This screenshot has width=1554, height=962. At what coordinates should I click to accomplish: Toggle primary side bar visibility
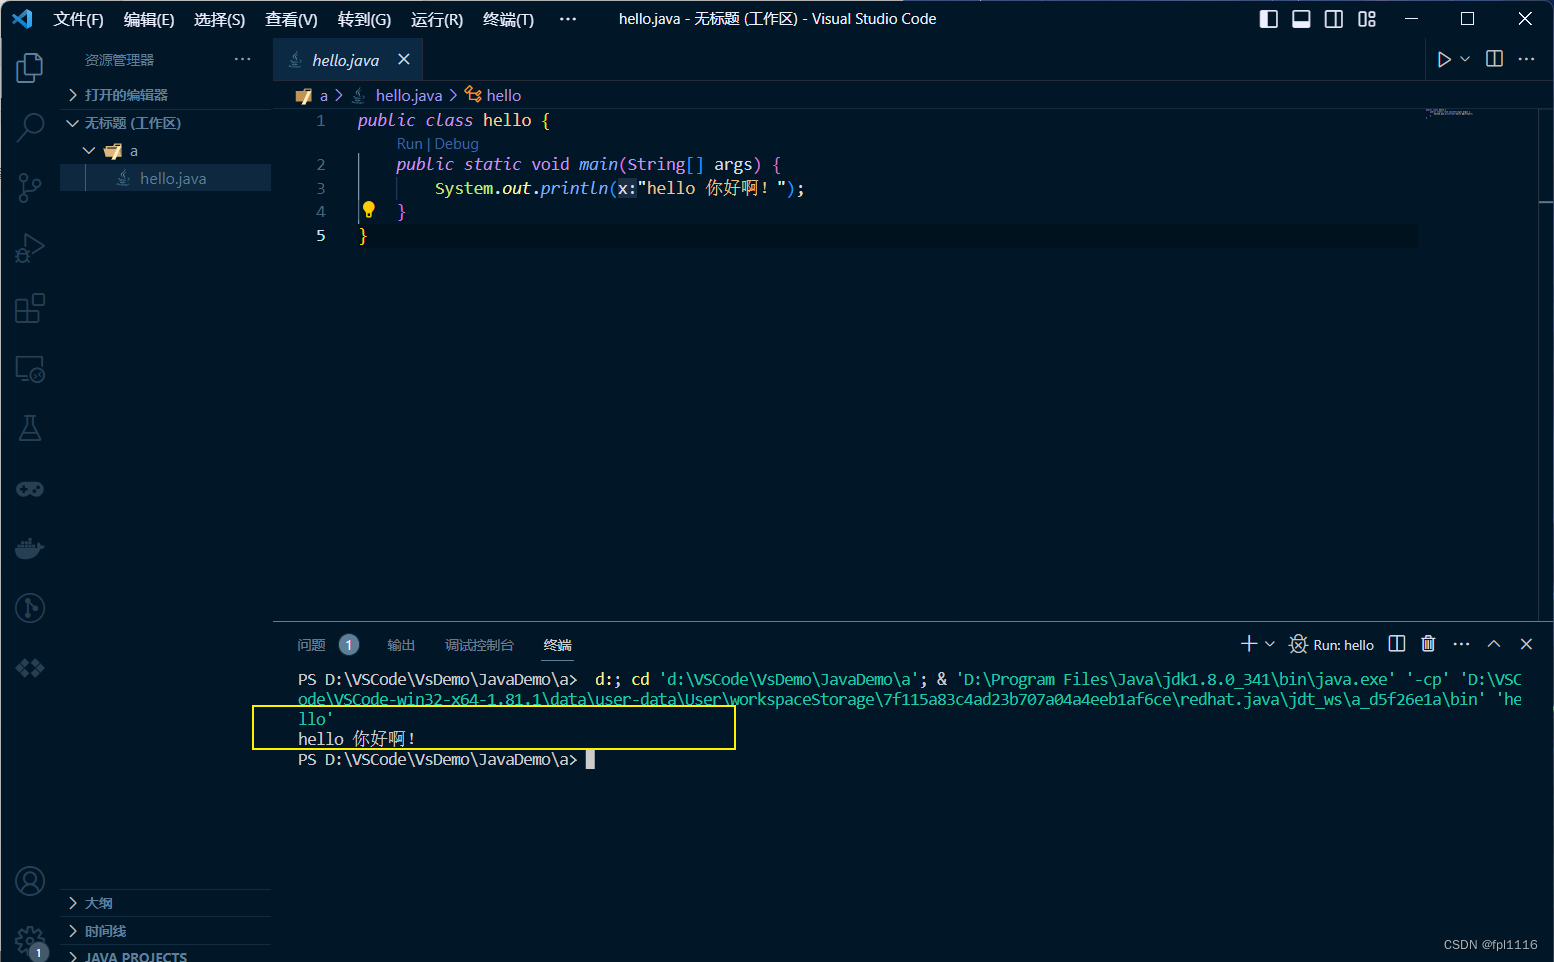[x=1268, y=19]
